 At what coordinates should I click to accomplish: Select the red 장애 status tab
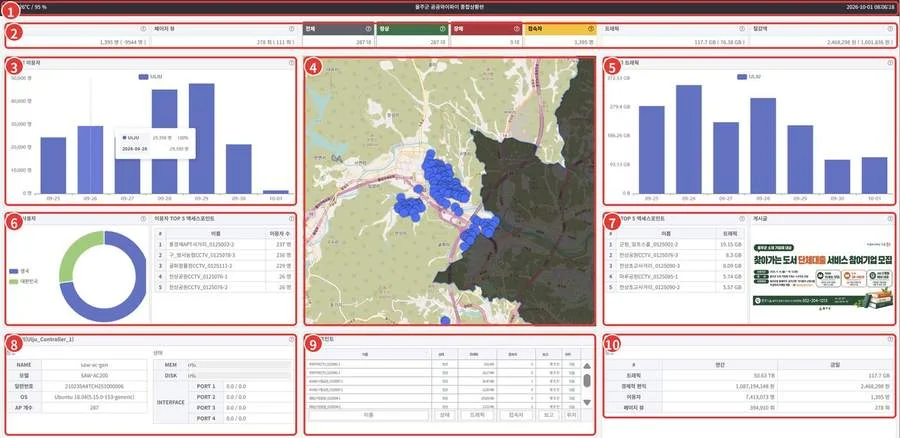(x=486, y=28)
